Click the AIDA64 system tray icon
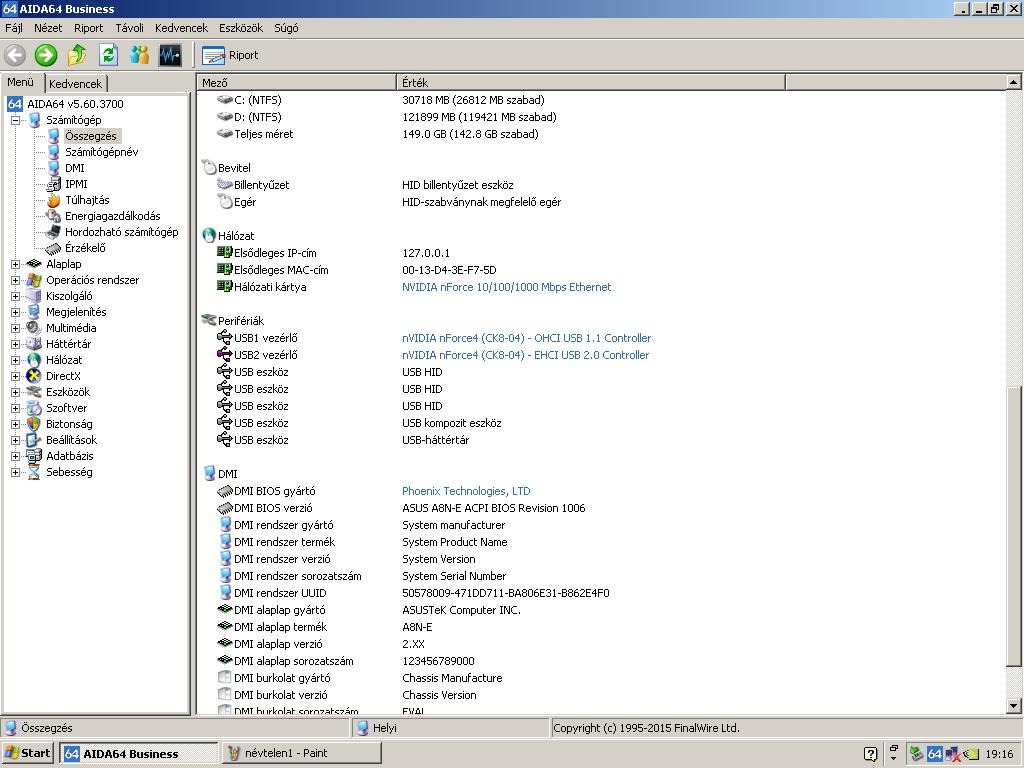This screenshot has width=1024, height=768. pyautogui.click(x=935, y=754)
